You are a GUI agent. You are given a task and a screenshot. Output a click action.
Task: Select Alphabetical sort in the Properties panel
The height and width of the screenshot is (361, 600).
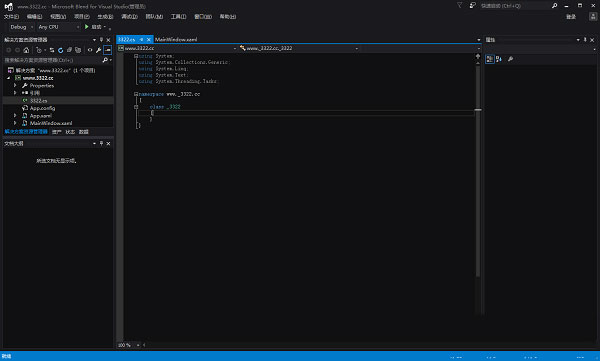[499, 59]
